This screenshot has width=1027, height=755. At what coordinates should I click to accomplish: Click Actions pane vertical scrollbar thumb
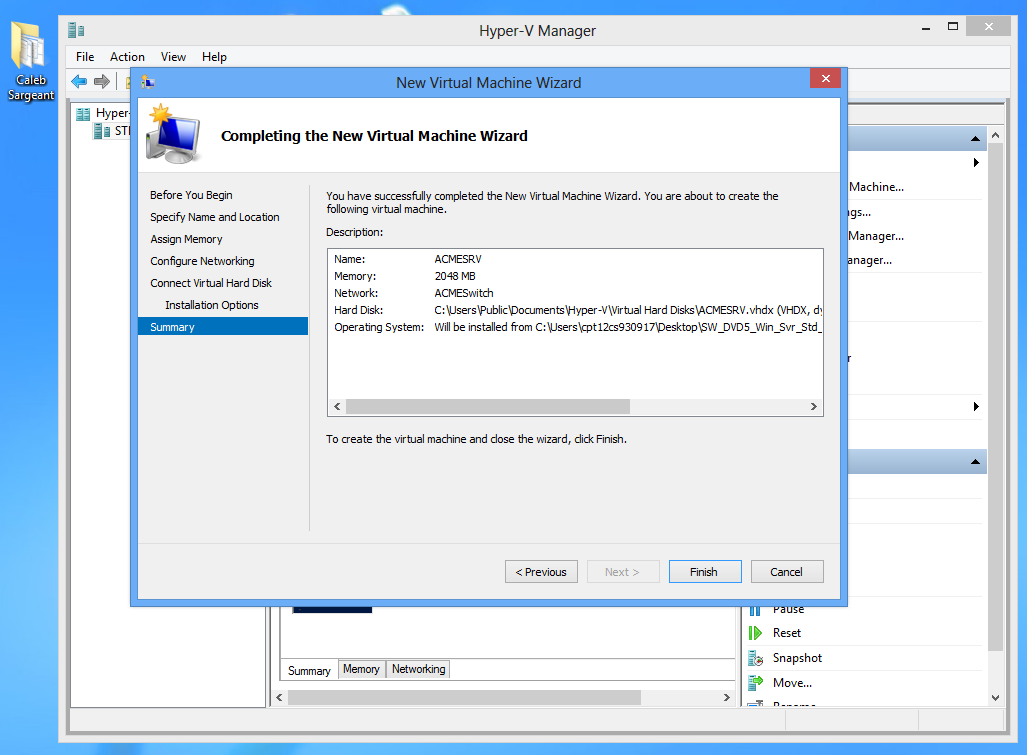pyautogui.click(x=996, y=397)
